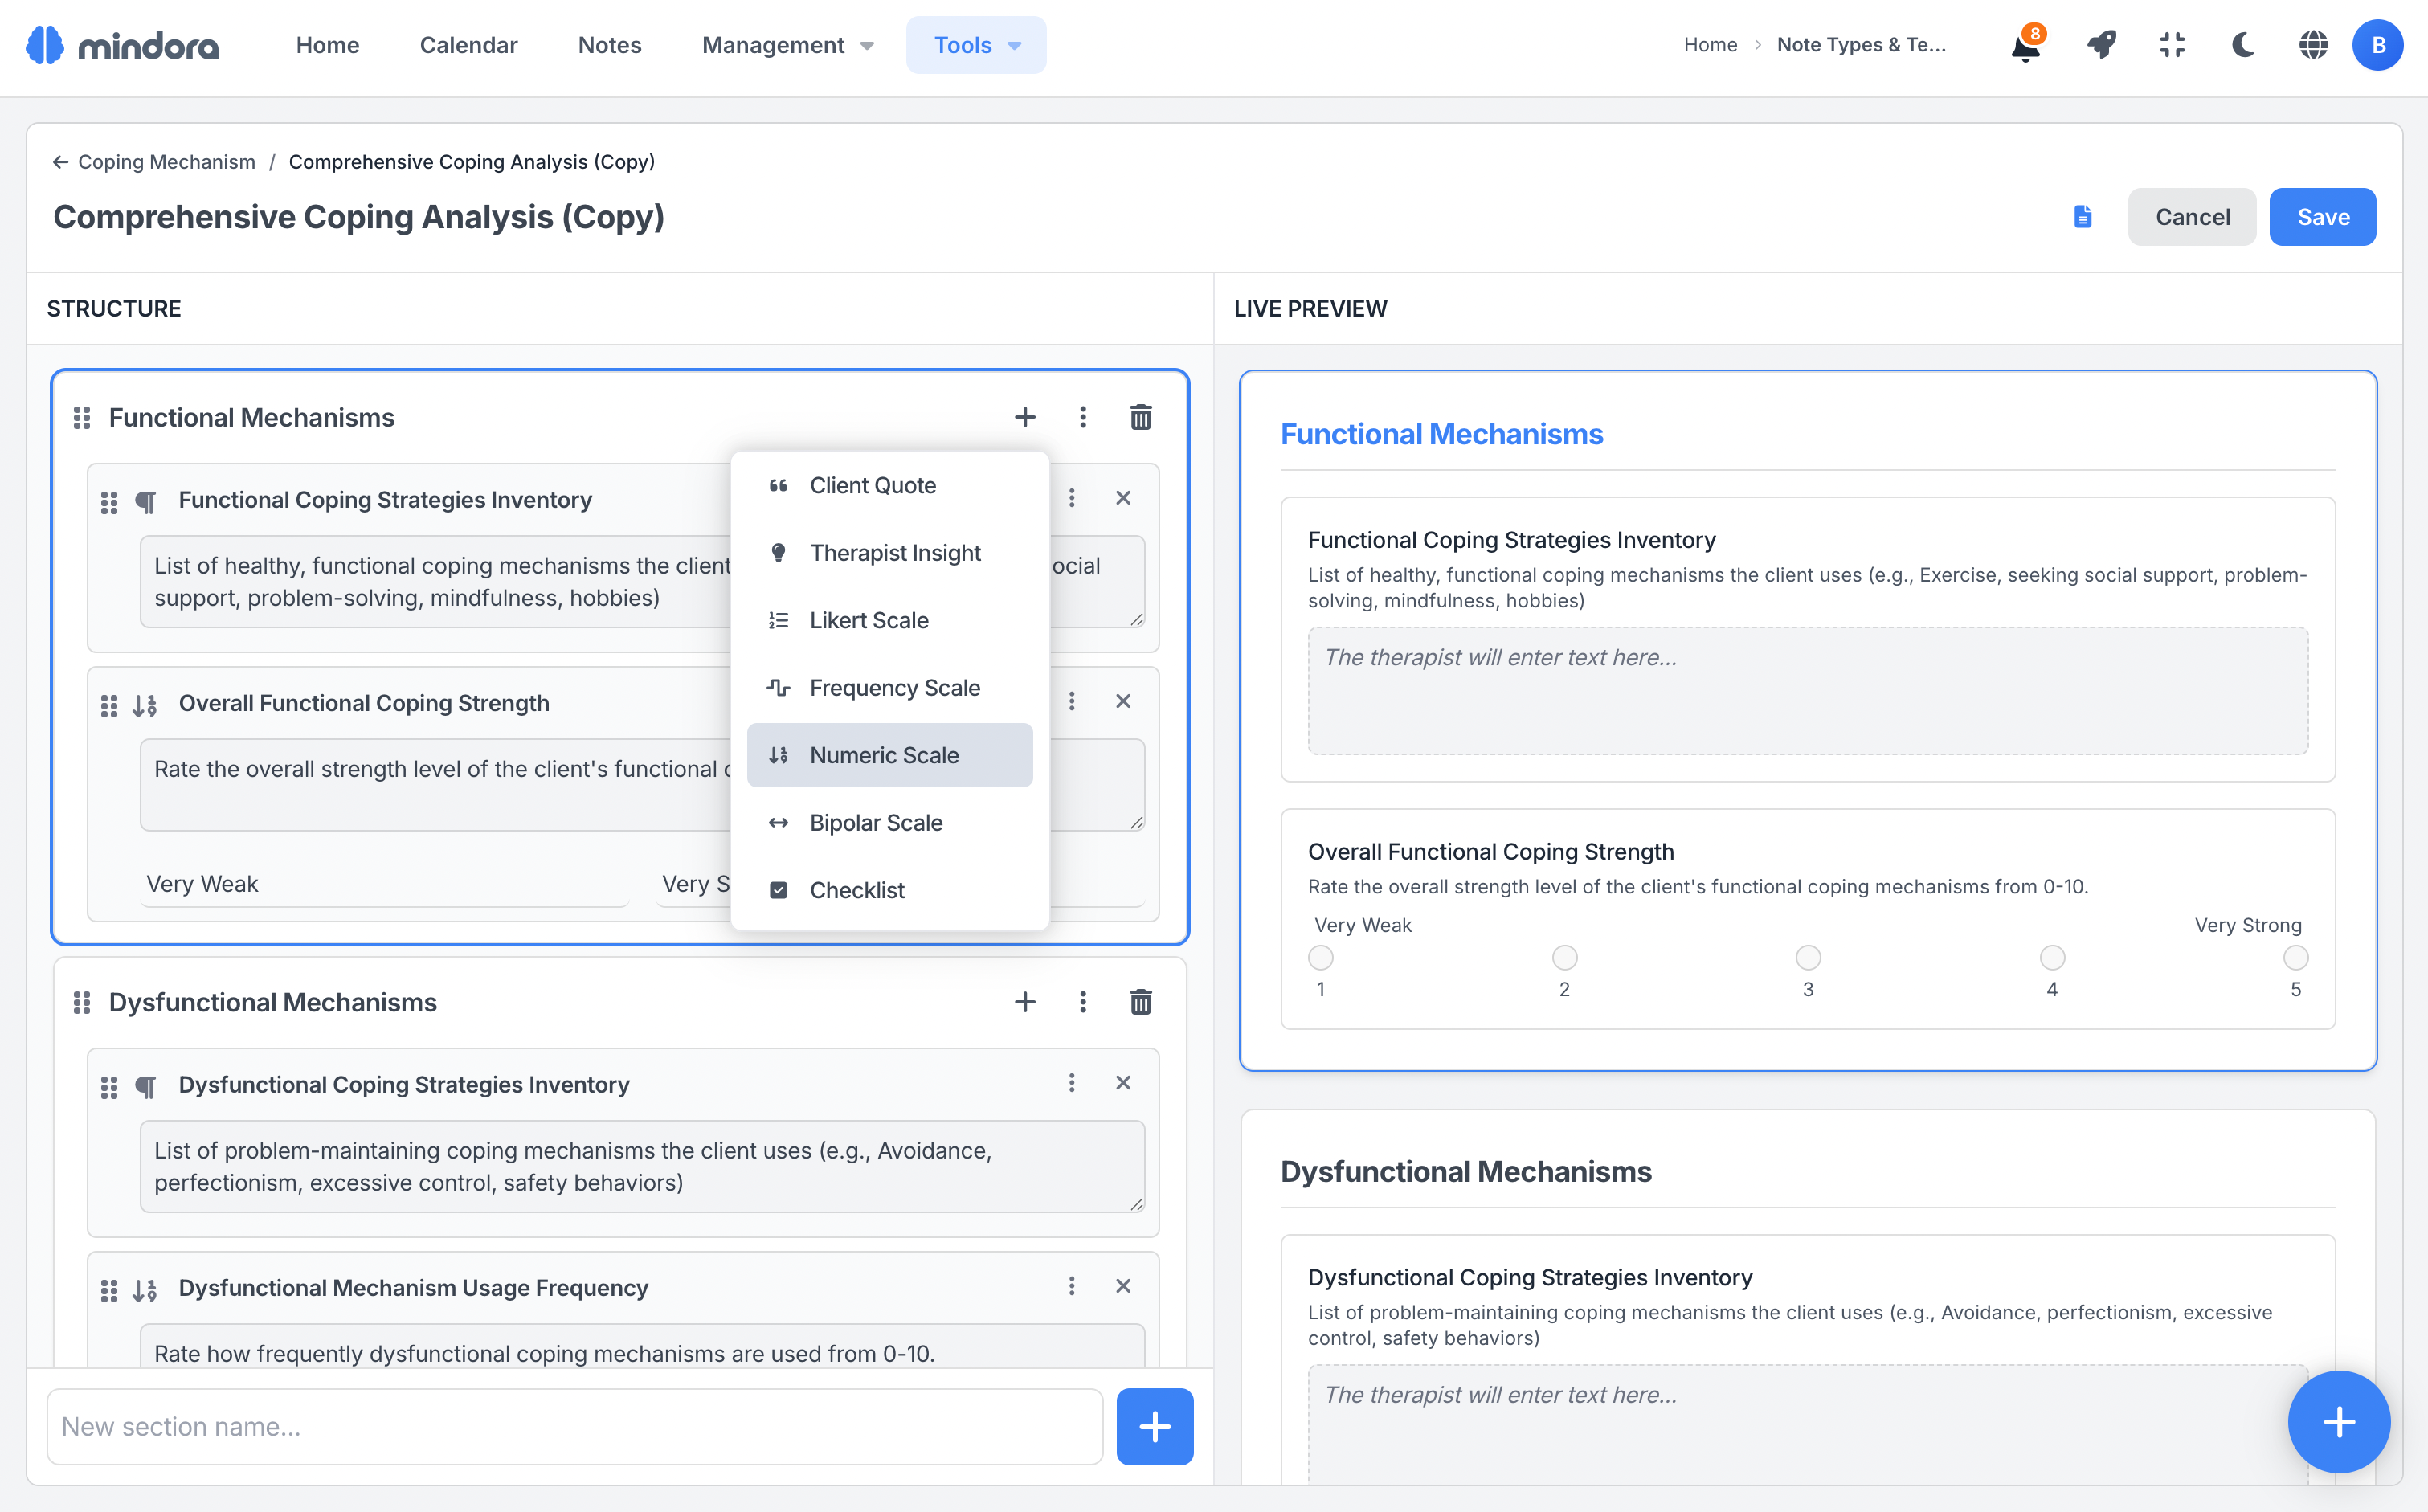Grab the Dysfunctional Mechanism Usage Frequency drag handle
Screen dimensions: 2428x1512
109,1291
